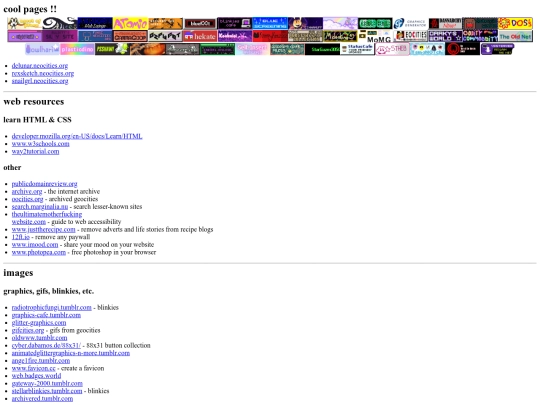
Task: Open the blinkies cafe badge
Action: click(x=235, y=23)
